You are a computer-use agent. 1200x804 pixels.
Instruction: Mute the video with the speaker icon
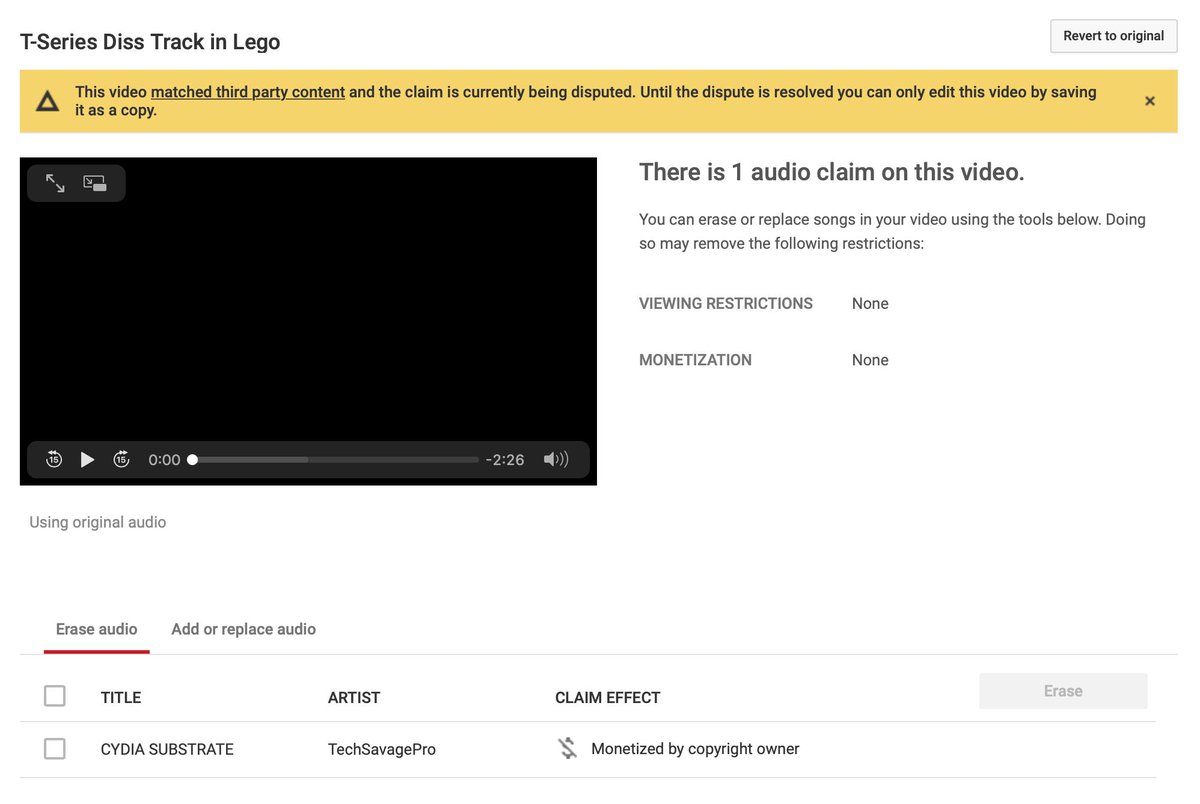(x=555, y=459)
